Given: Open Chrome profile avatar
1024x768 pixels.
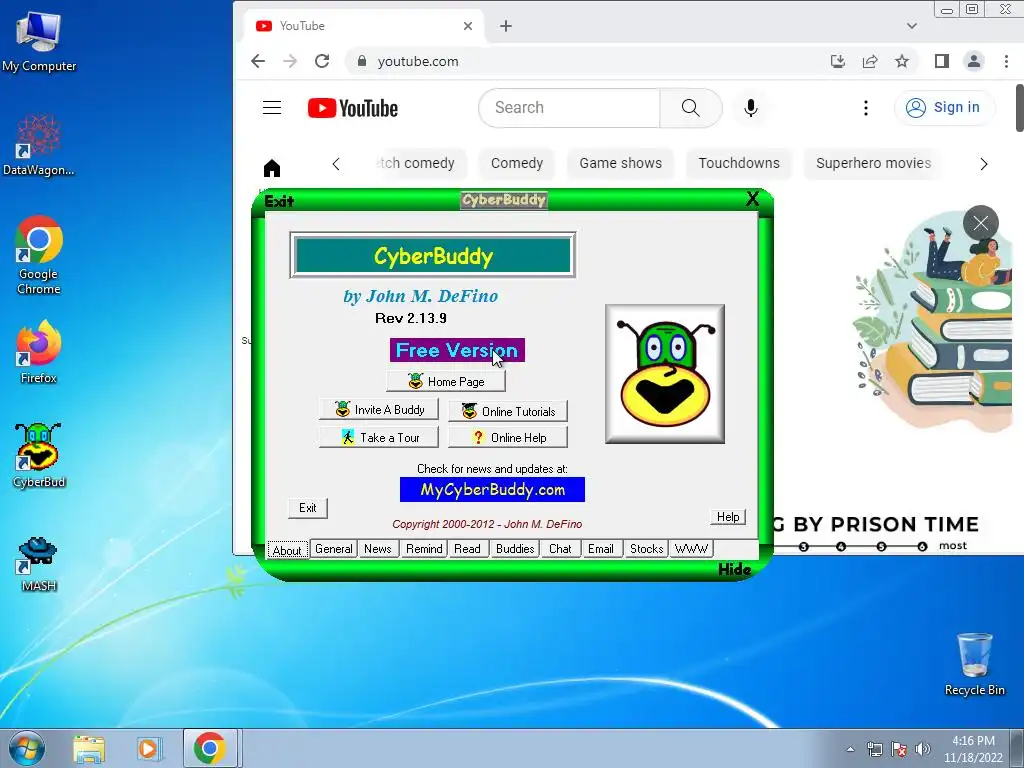Looking at the screenshot, I should pyautogui.click(x=974, y=61).
